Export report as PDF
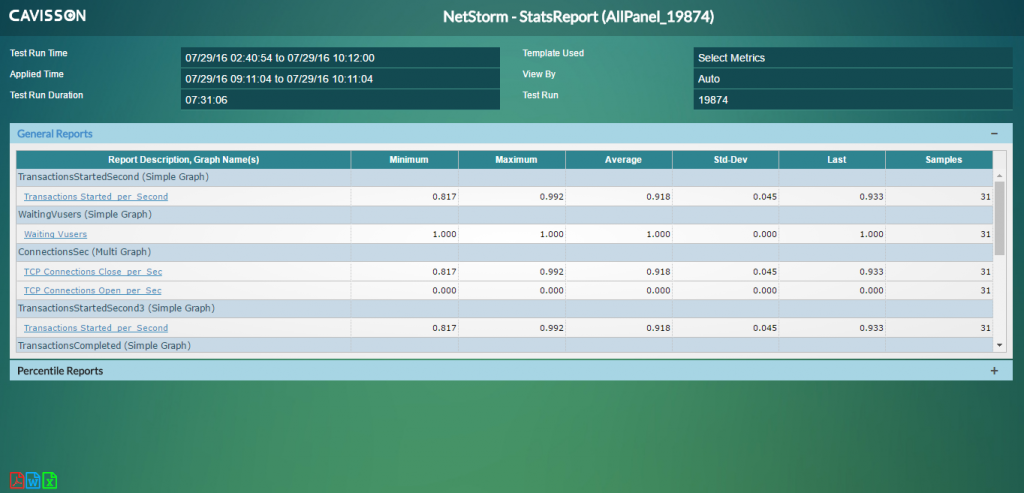 (16, 481)
